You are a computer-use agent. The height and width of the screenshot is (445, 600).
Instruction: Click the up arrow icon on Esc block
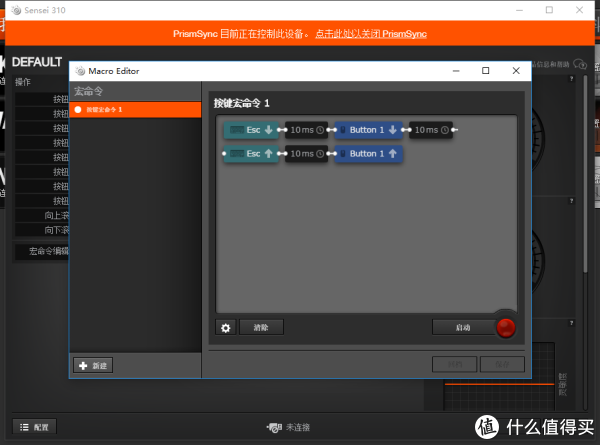(269, 153)
